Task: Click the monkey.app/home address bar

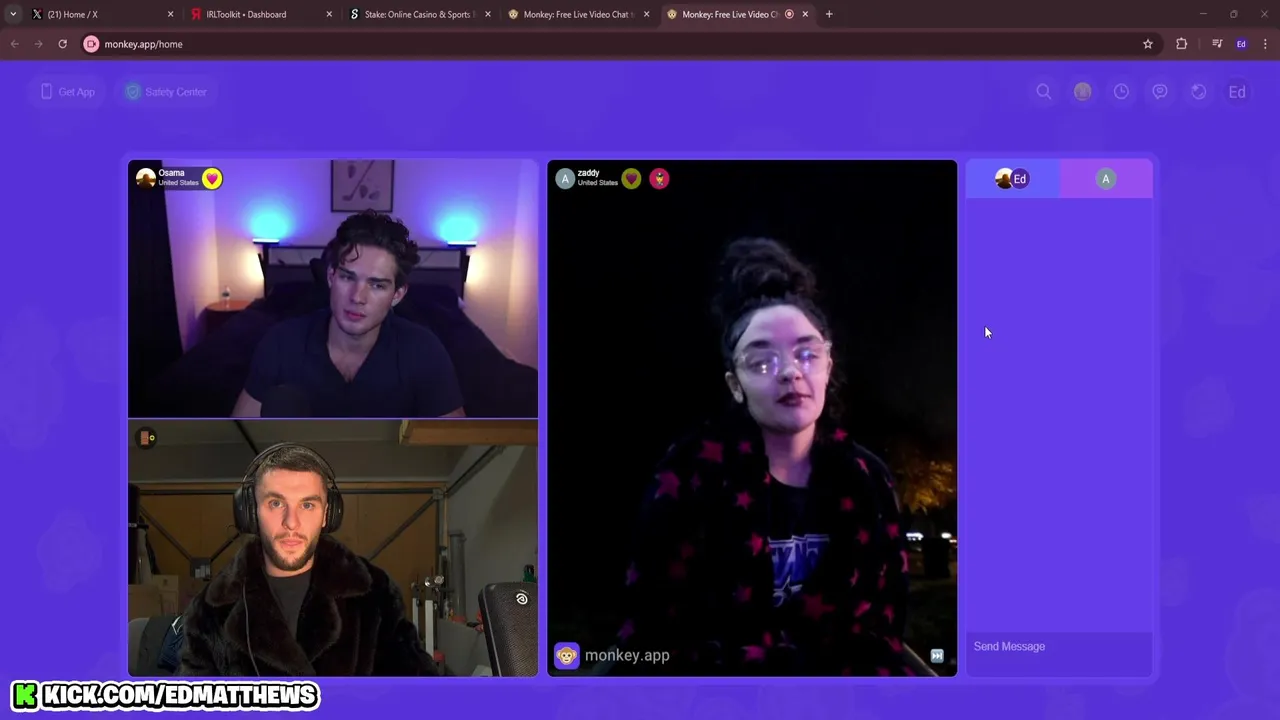Action: click(x=620, y=44)
